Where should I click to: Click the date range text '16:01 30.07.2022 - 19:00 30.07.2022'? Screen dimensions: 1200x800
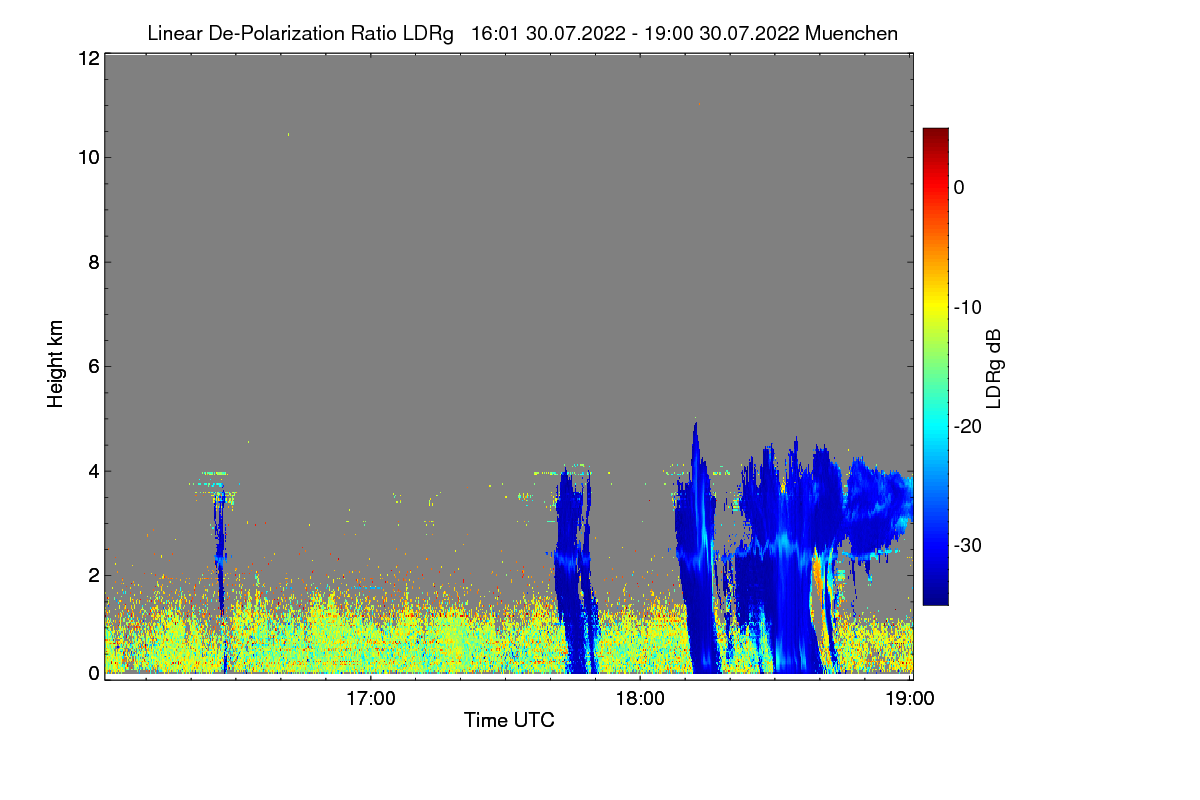tap(634, 33)
